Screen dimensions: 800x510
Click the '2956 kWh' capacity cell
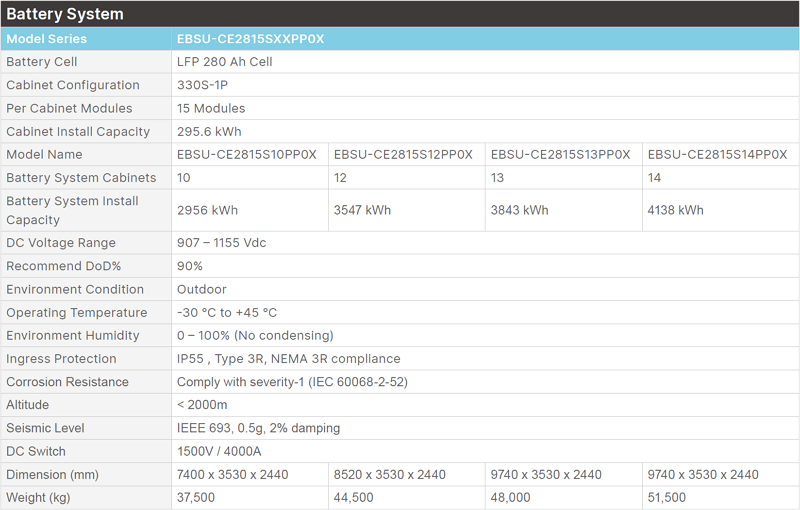pos(250,210)
